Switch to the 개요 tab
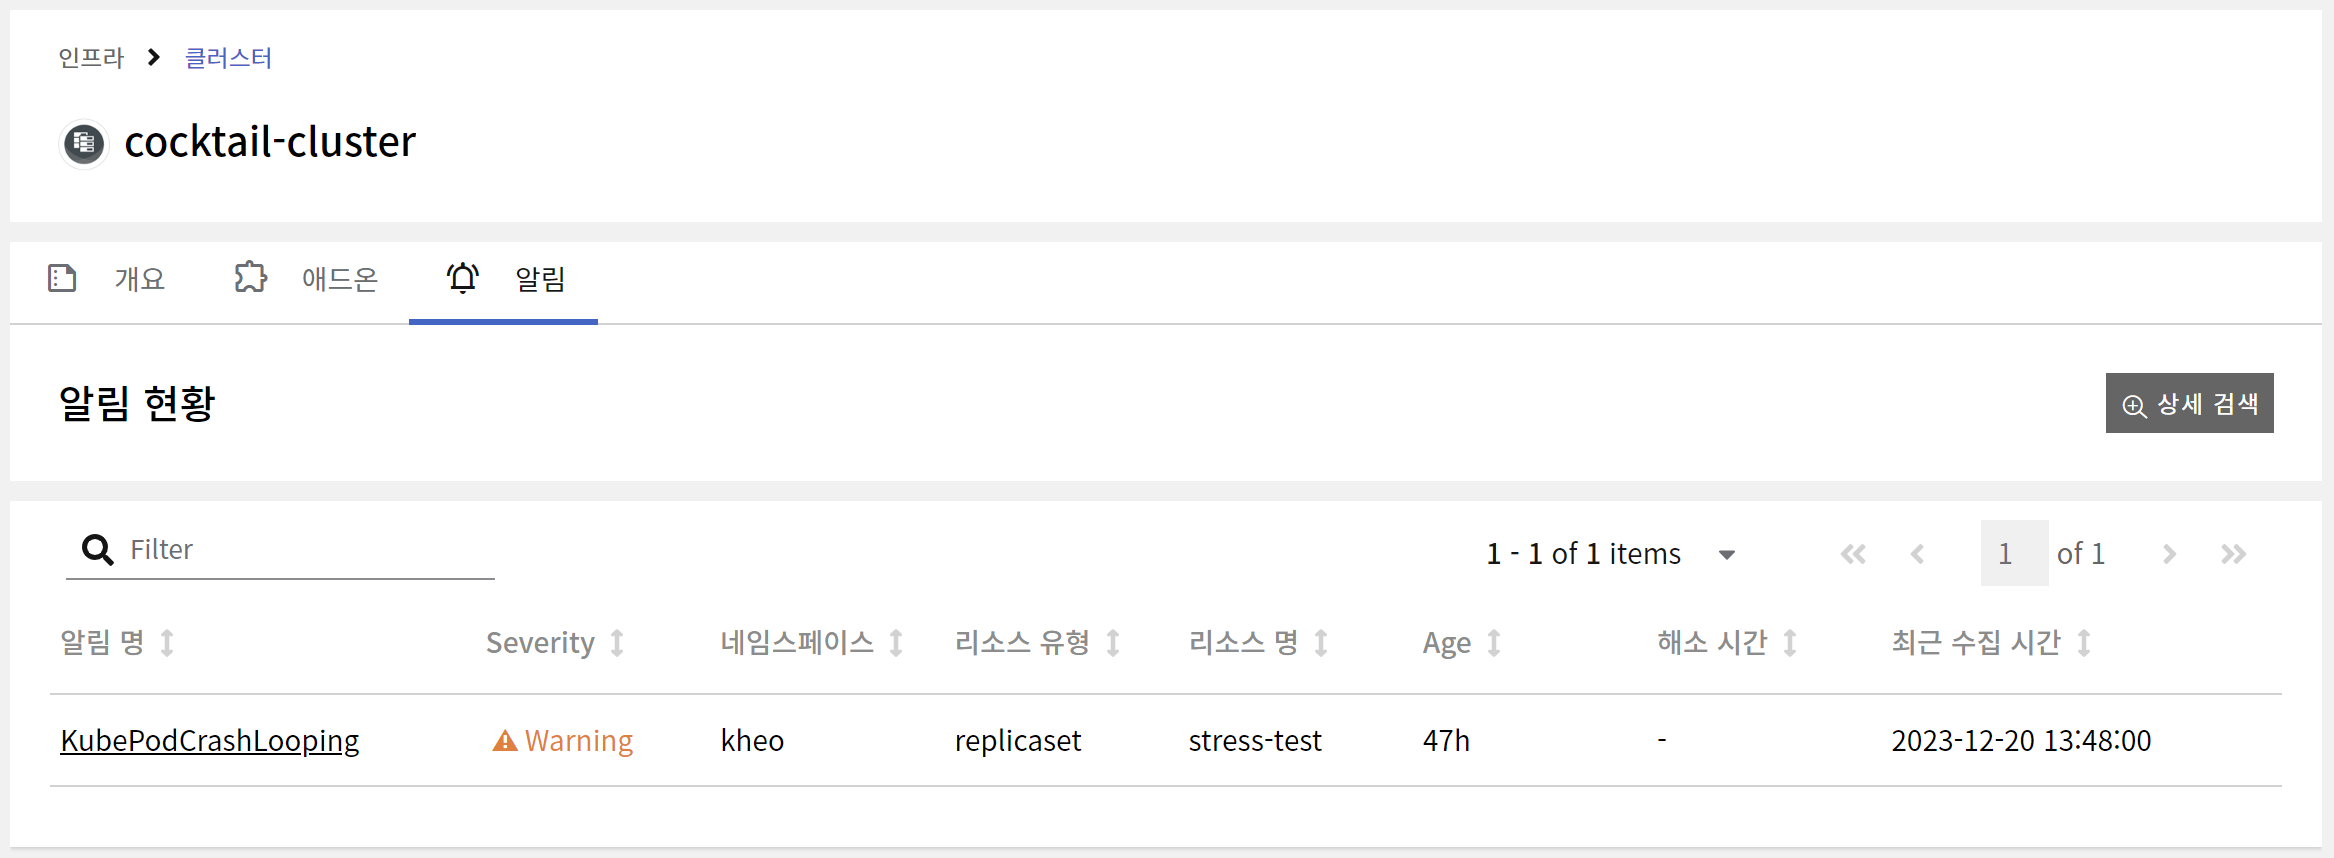Image resolution: width=2334 pixels, height=858 pixels. [x=108, y=279]
